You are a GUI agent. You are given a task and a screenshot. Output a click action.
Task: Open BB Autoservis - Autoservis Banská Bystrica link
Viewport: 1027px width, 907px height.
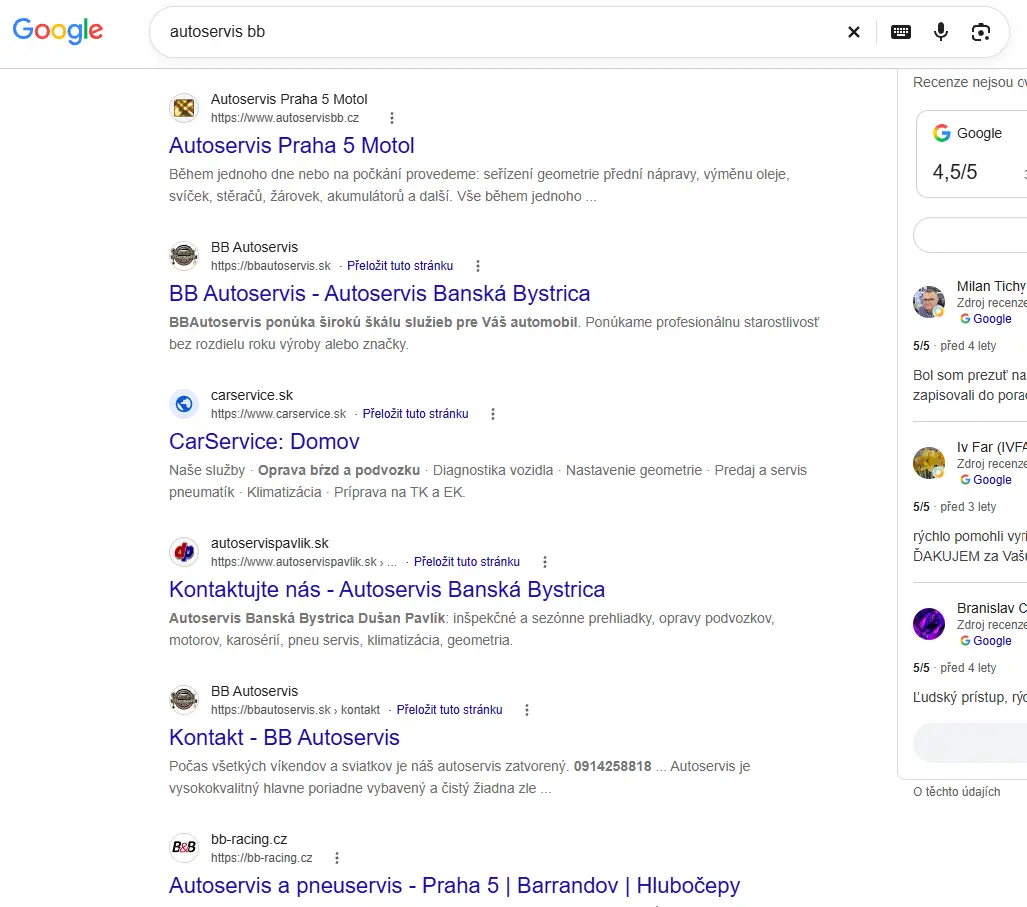(379, 293)
